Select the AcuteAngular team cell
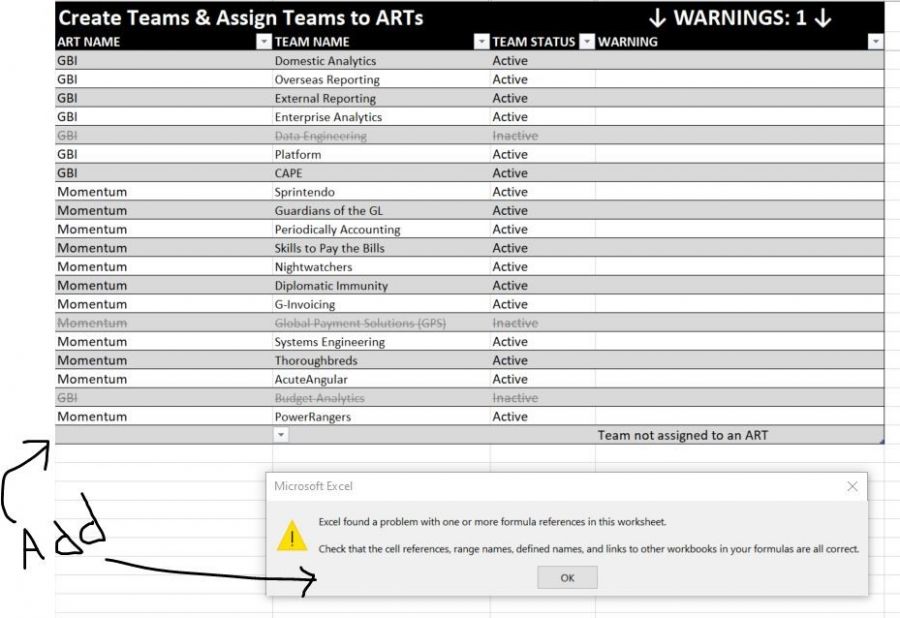The height and width of the screenshot is (618, 900). coord(381,379)
